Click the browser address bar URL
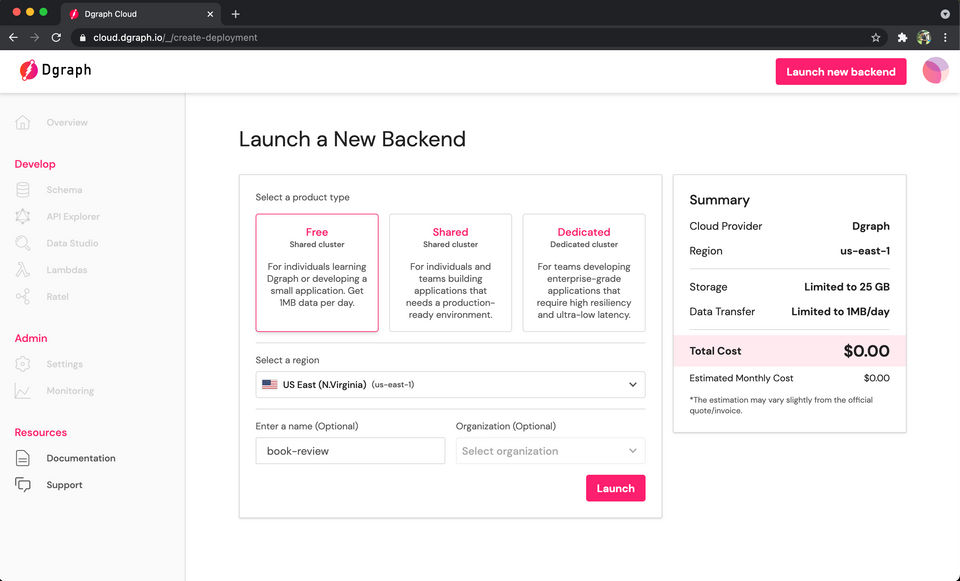This screenshot has width=960, height=581. click(175, 37)
